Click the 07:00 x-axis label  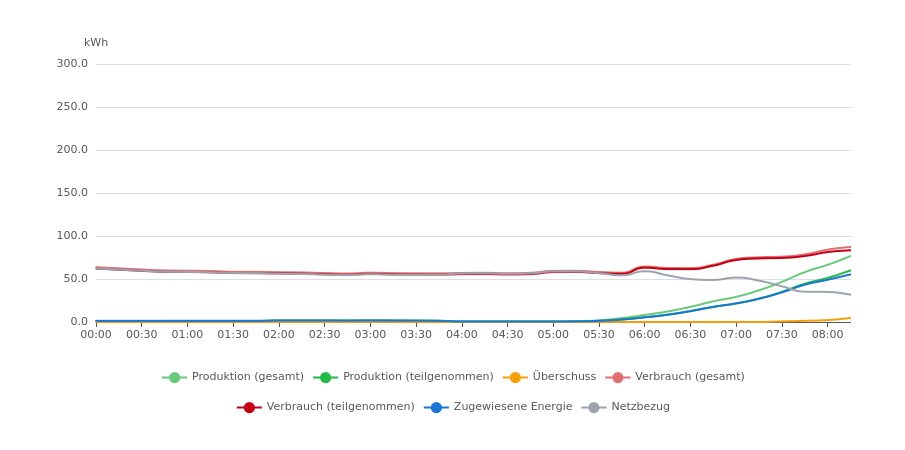pos(736,335)
